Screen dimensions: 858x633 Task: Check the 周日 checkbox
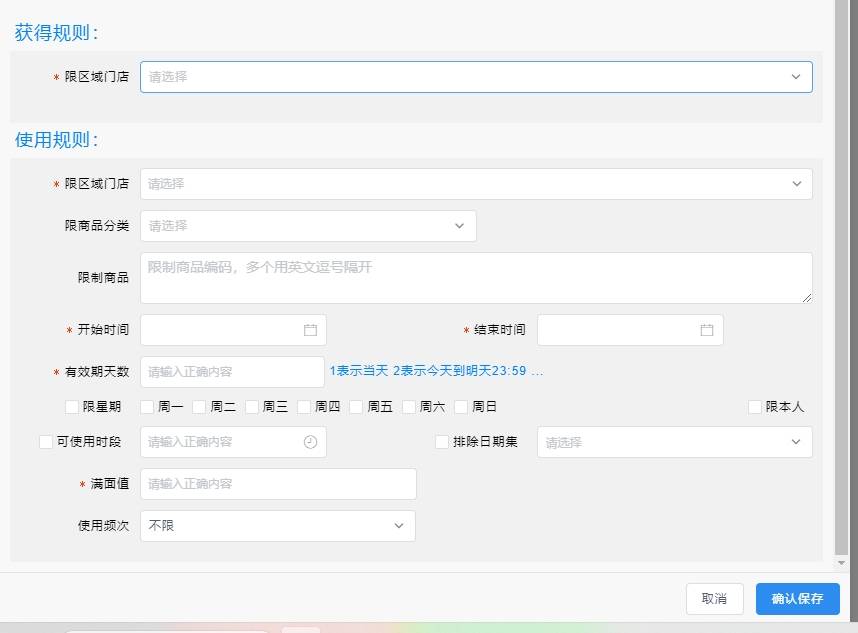pyautogui.click(x=461, y=406)
